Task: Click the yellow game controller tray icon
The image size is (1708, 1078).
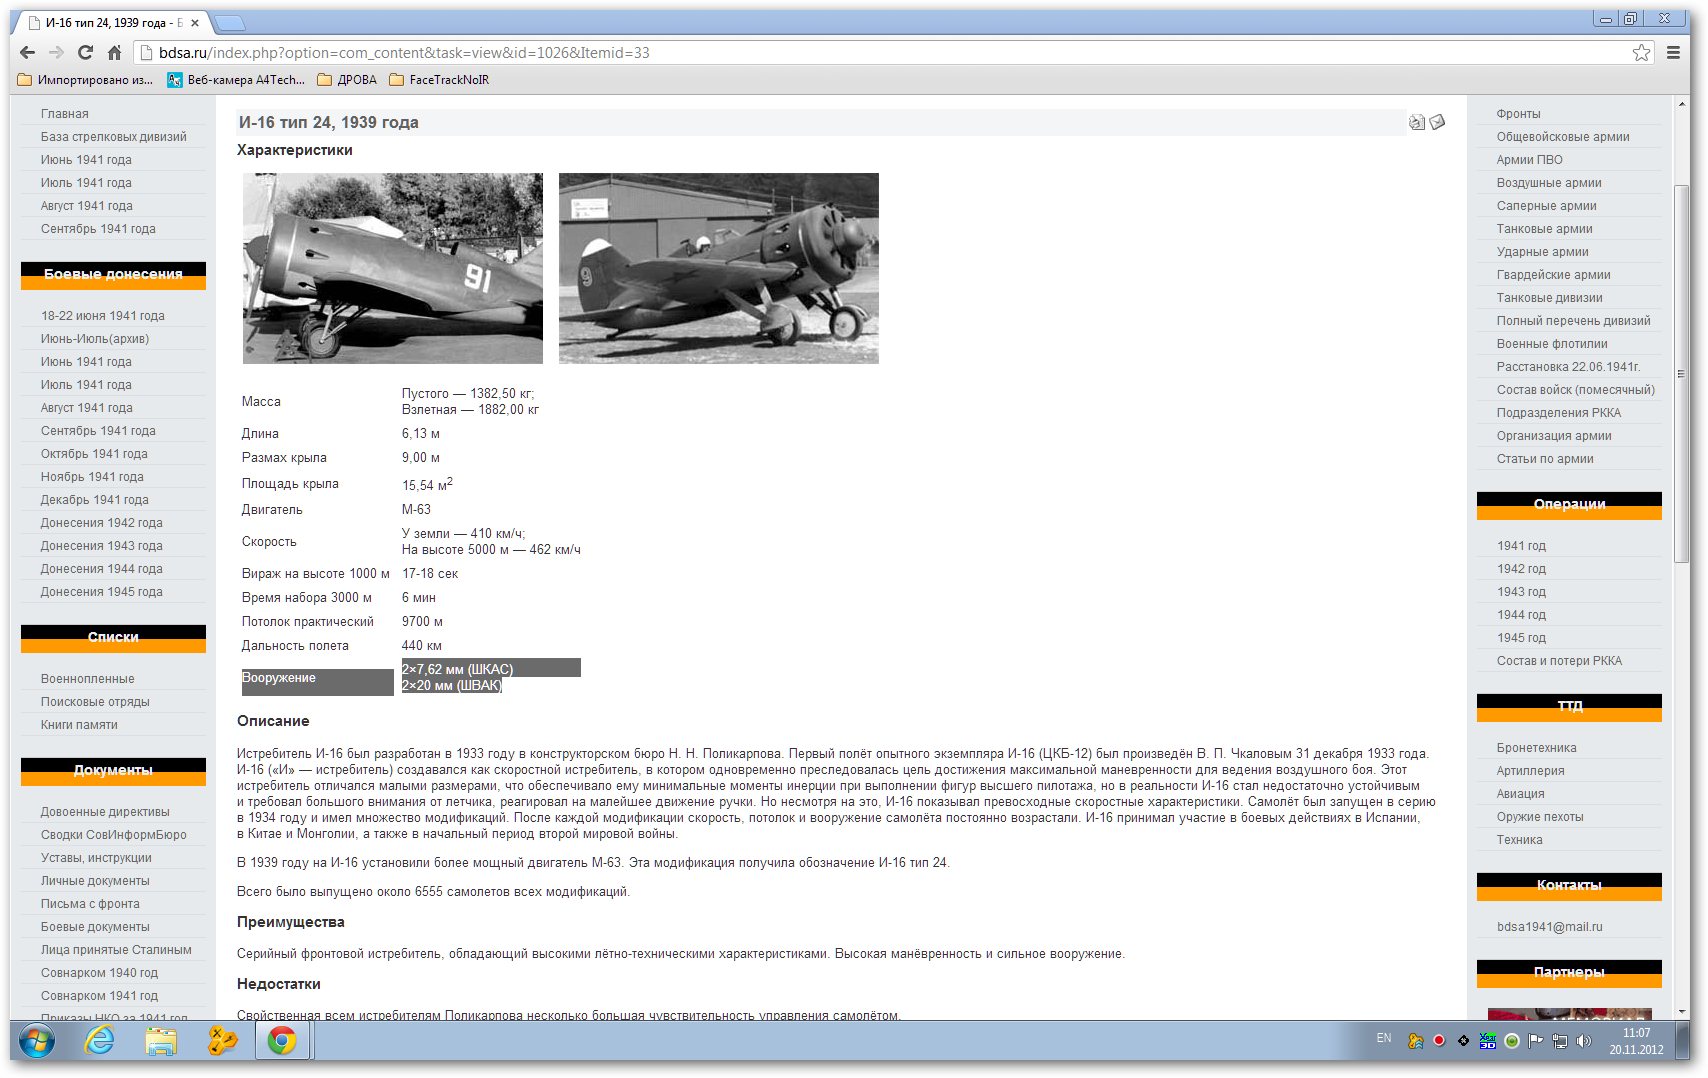Action: [1415, 1041]
